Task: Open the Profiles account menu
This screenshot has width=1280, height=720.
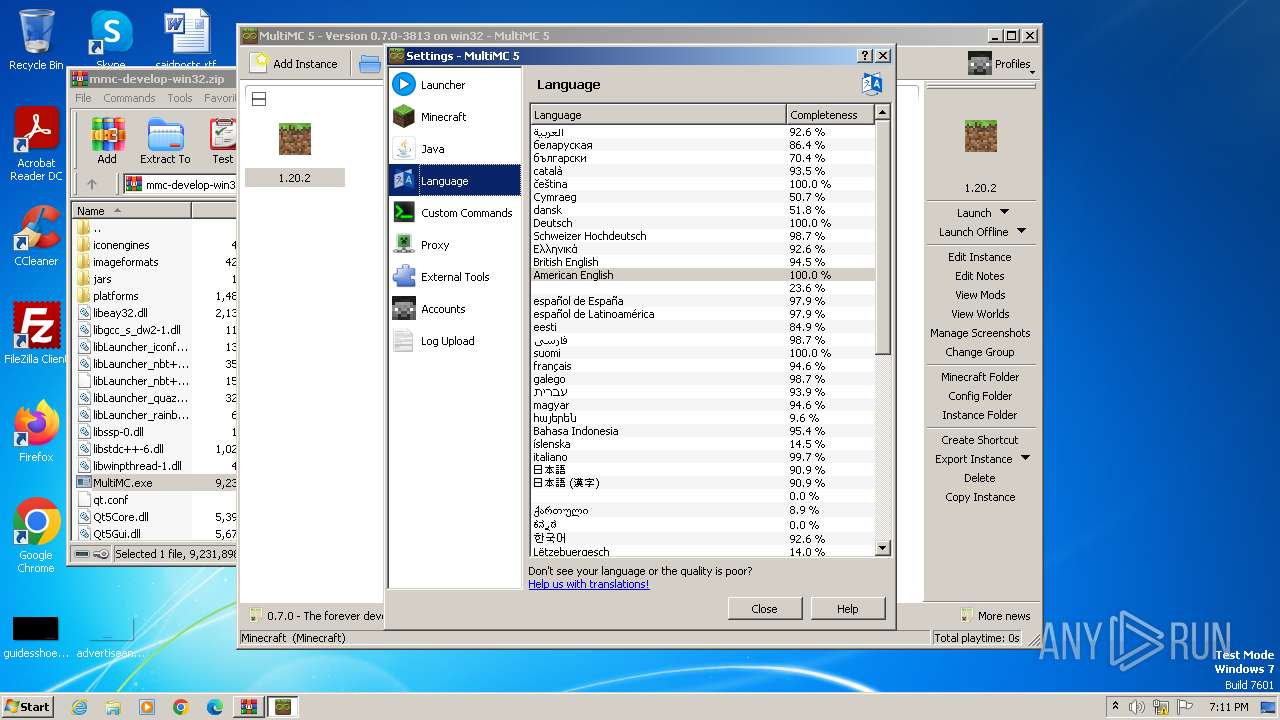Action: point(1001,64)
